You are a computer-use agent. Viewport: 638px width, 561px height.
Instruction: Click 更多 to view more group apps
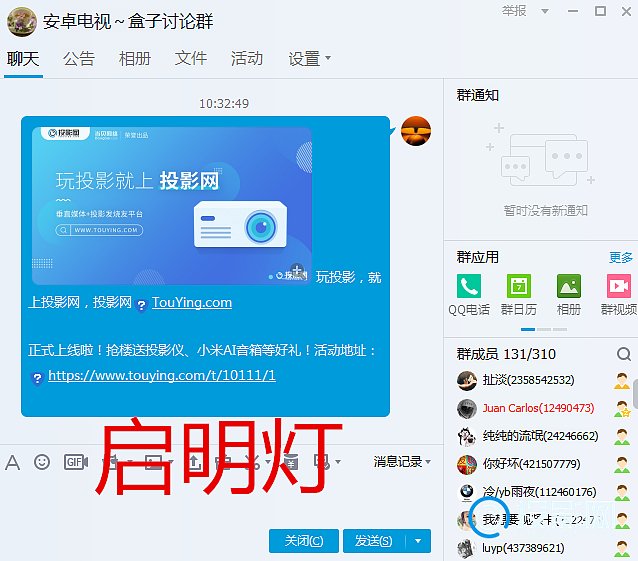click(621, 258)
